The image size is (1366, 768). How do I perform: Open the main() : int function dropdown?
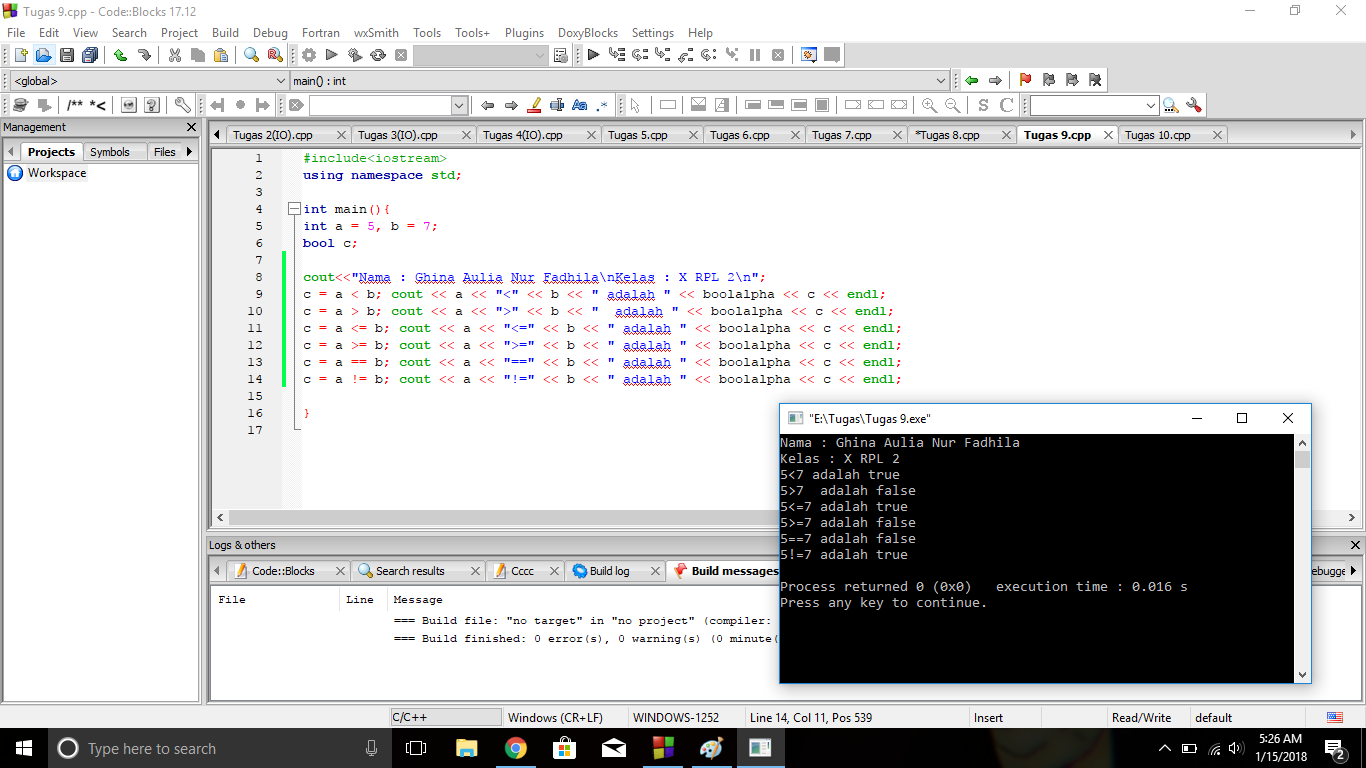(x=941, y=81)
